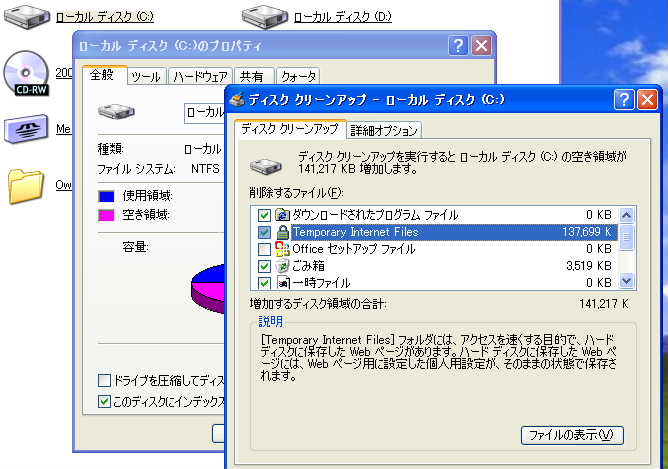The image size is (668, 469).
Task: Click the blue 使用領域 color swatch
Action: point(107,196)
